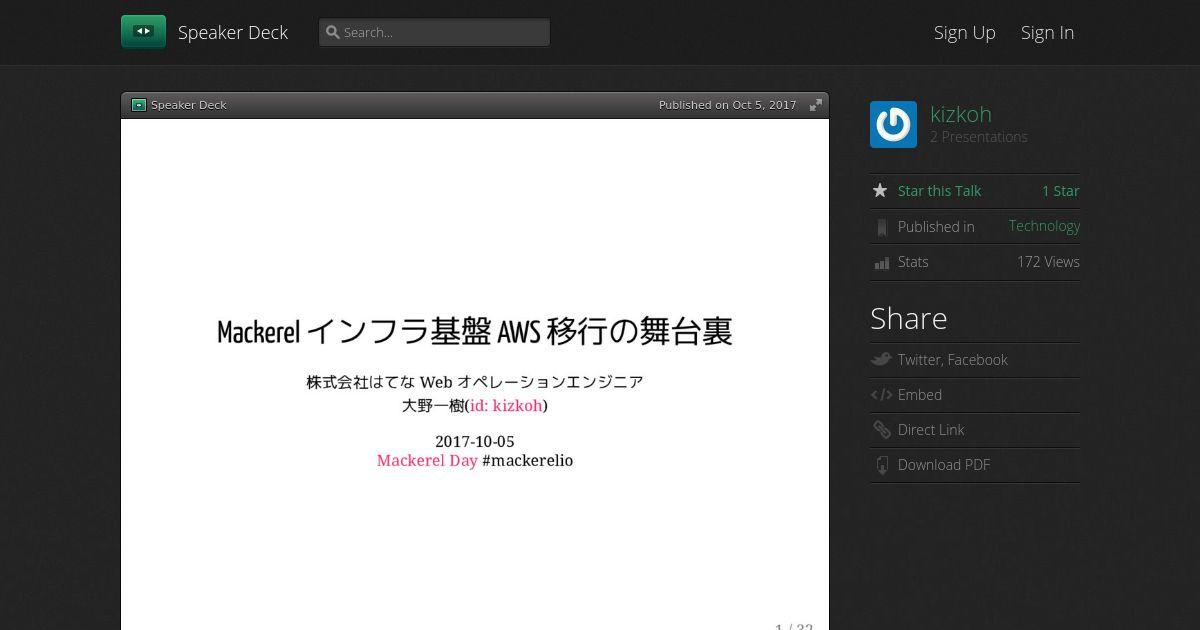Click the slide title Mackerel インフラ基盤 AWS 移行の舞台裏
This screenshot has height=630, width=1200.
click(x=475, y=332)
